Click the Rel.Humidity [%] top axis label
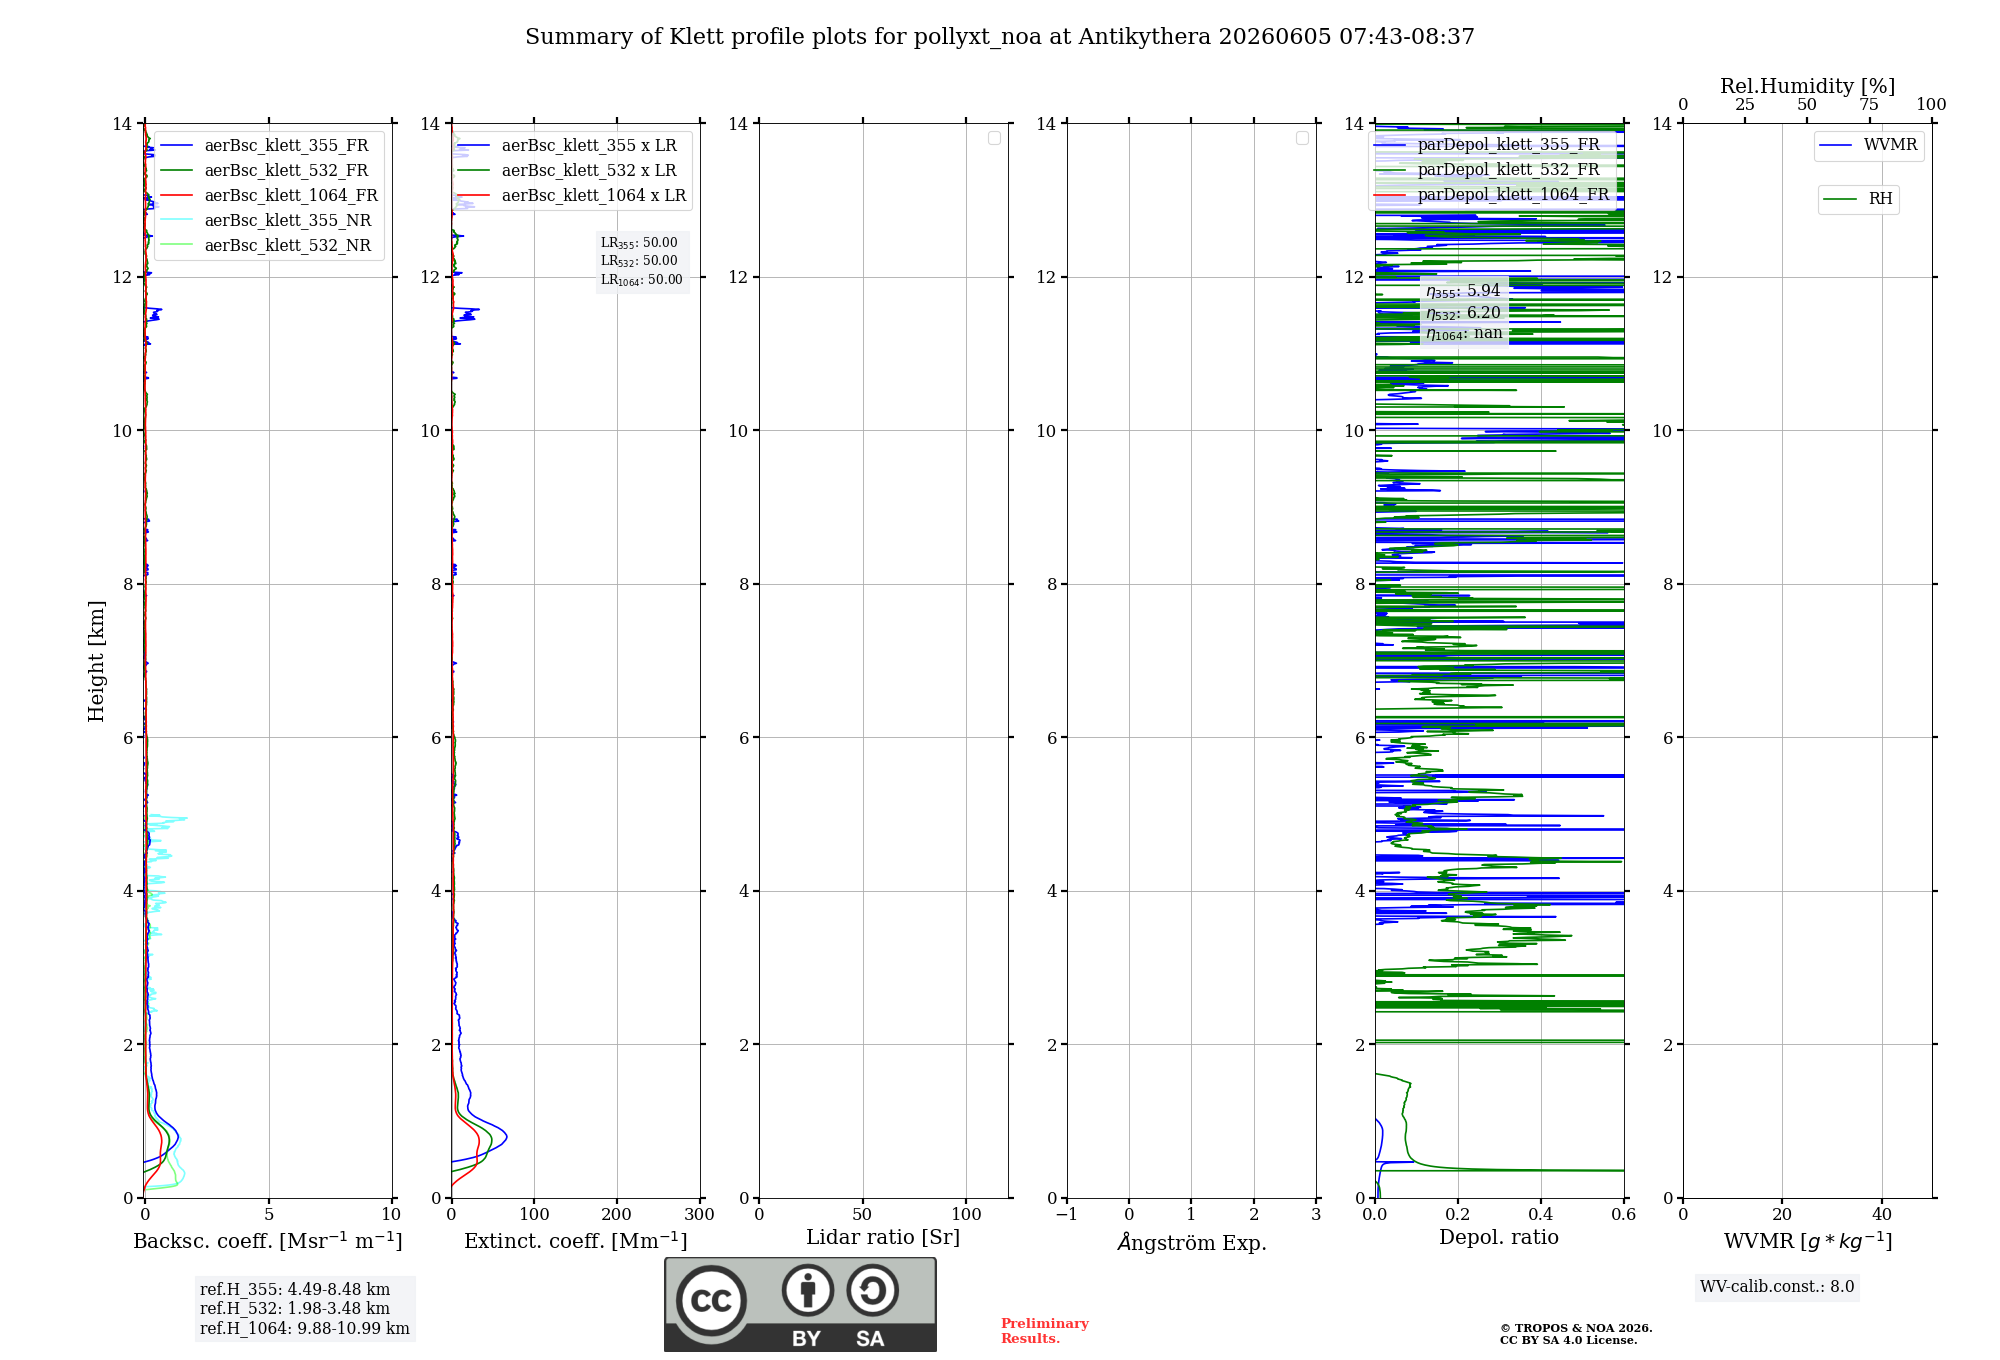 click(1807, 86)
